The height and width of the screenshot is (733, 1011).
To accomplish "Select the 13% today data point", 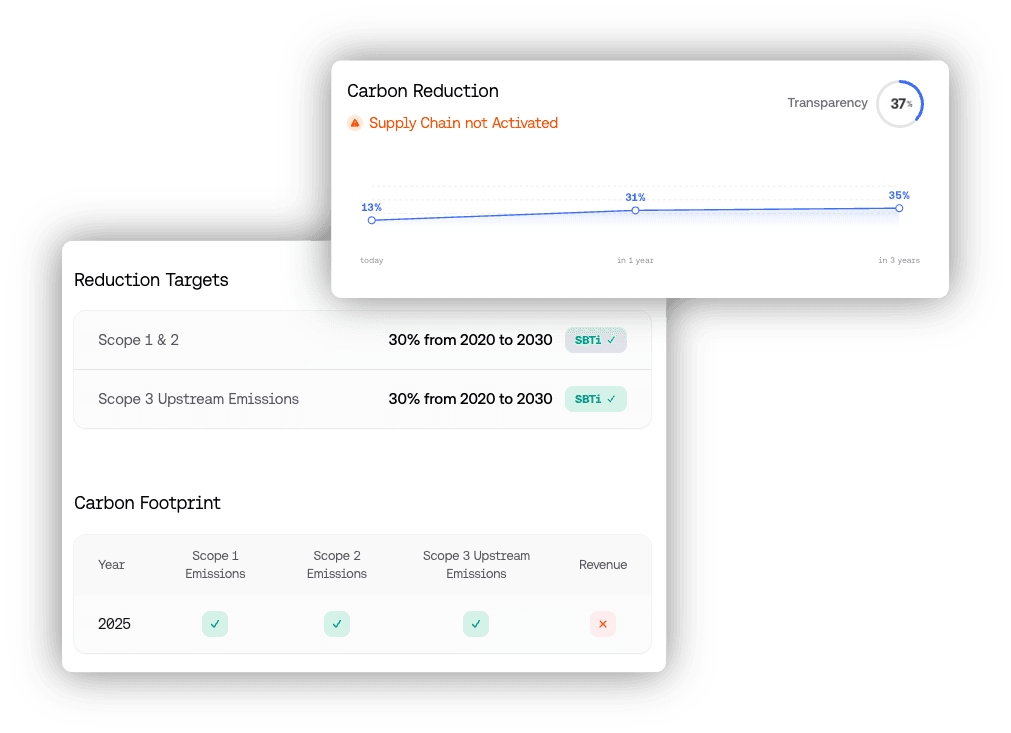I will point(371,220).
